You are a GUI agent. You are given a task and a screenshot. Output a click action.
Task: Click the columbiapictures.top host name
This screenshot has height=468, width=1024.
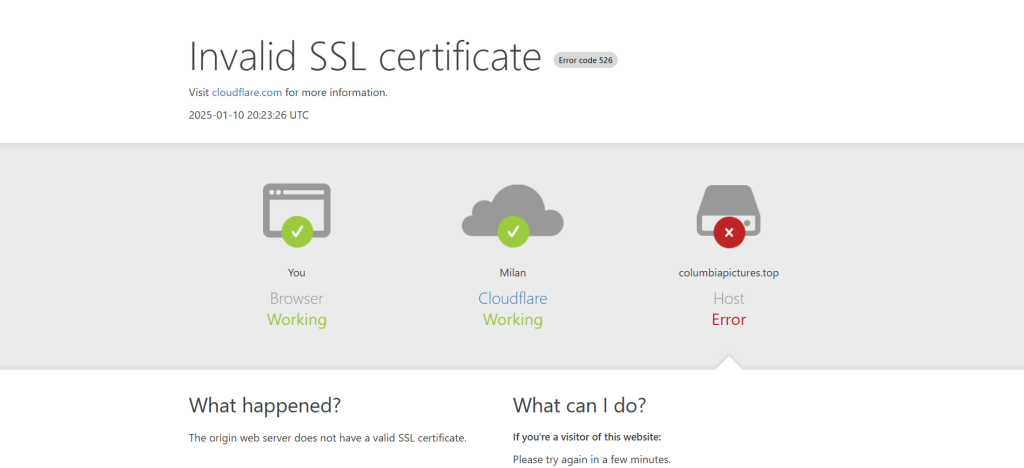click(x=729, y=273)
